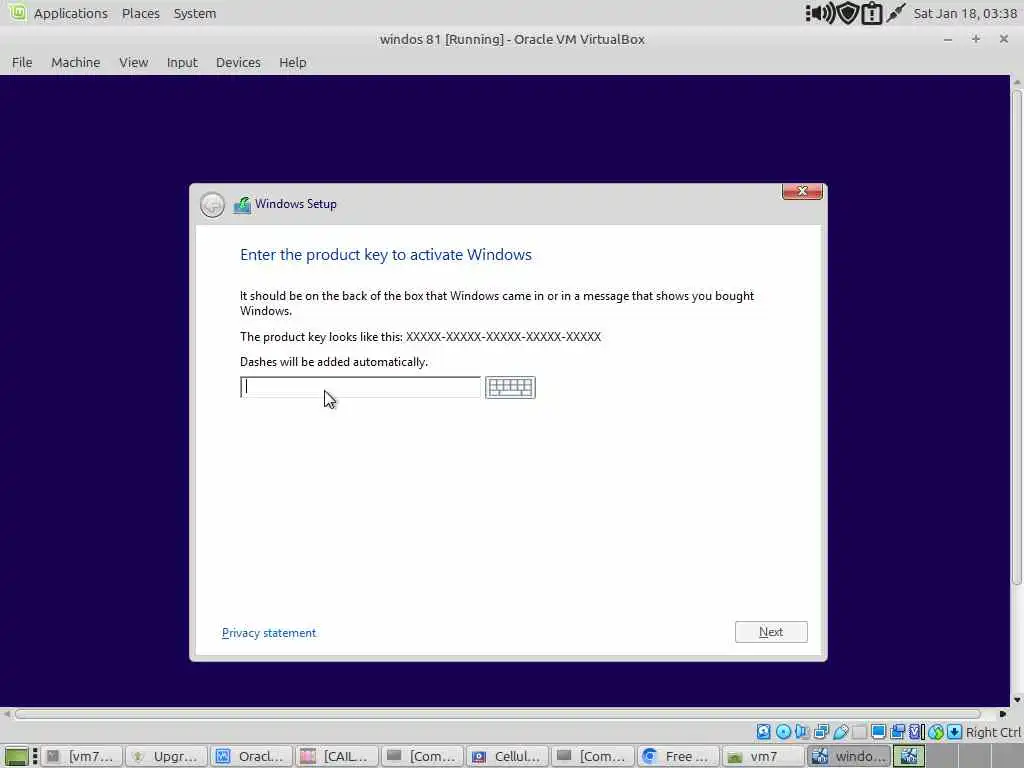1024x768 pixels.
Task: Click the shared folders status icon
Action: [859, 731]
